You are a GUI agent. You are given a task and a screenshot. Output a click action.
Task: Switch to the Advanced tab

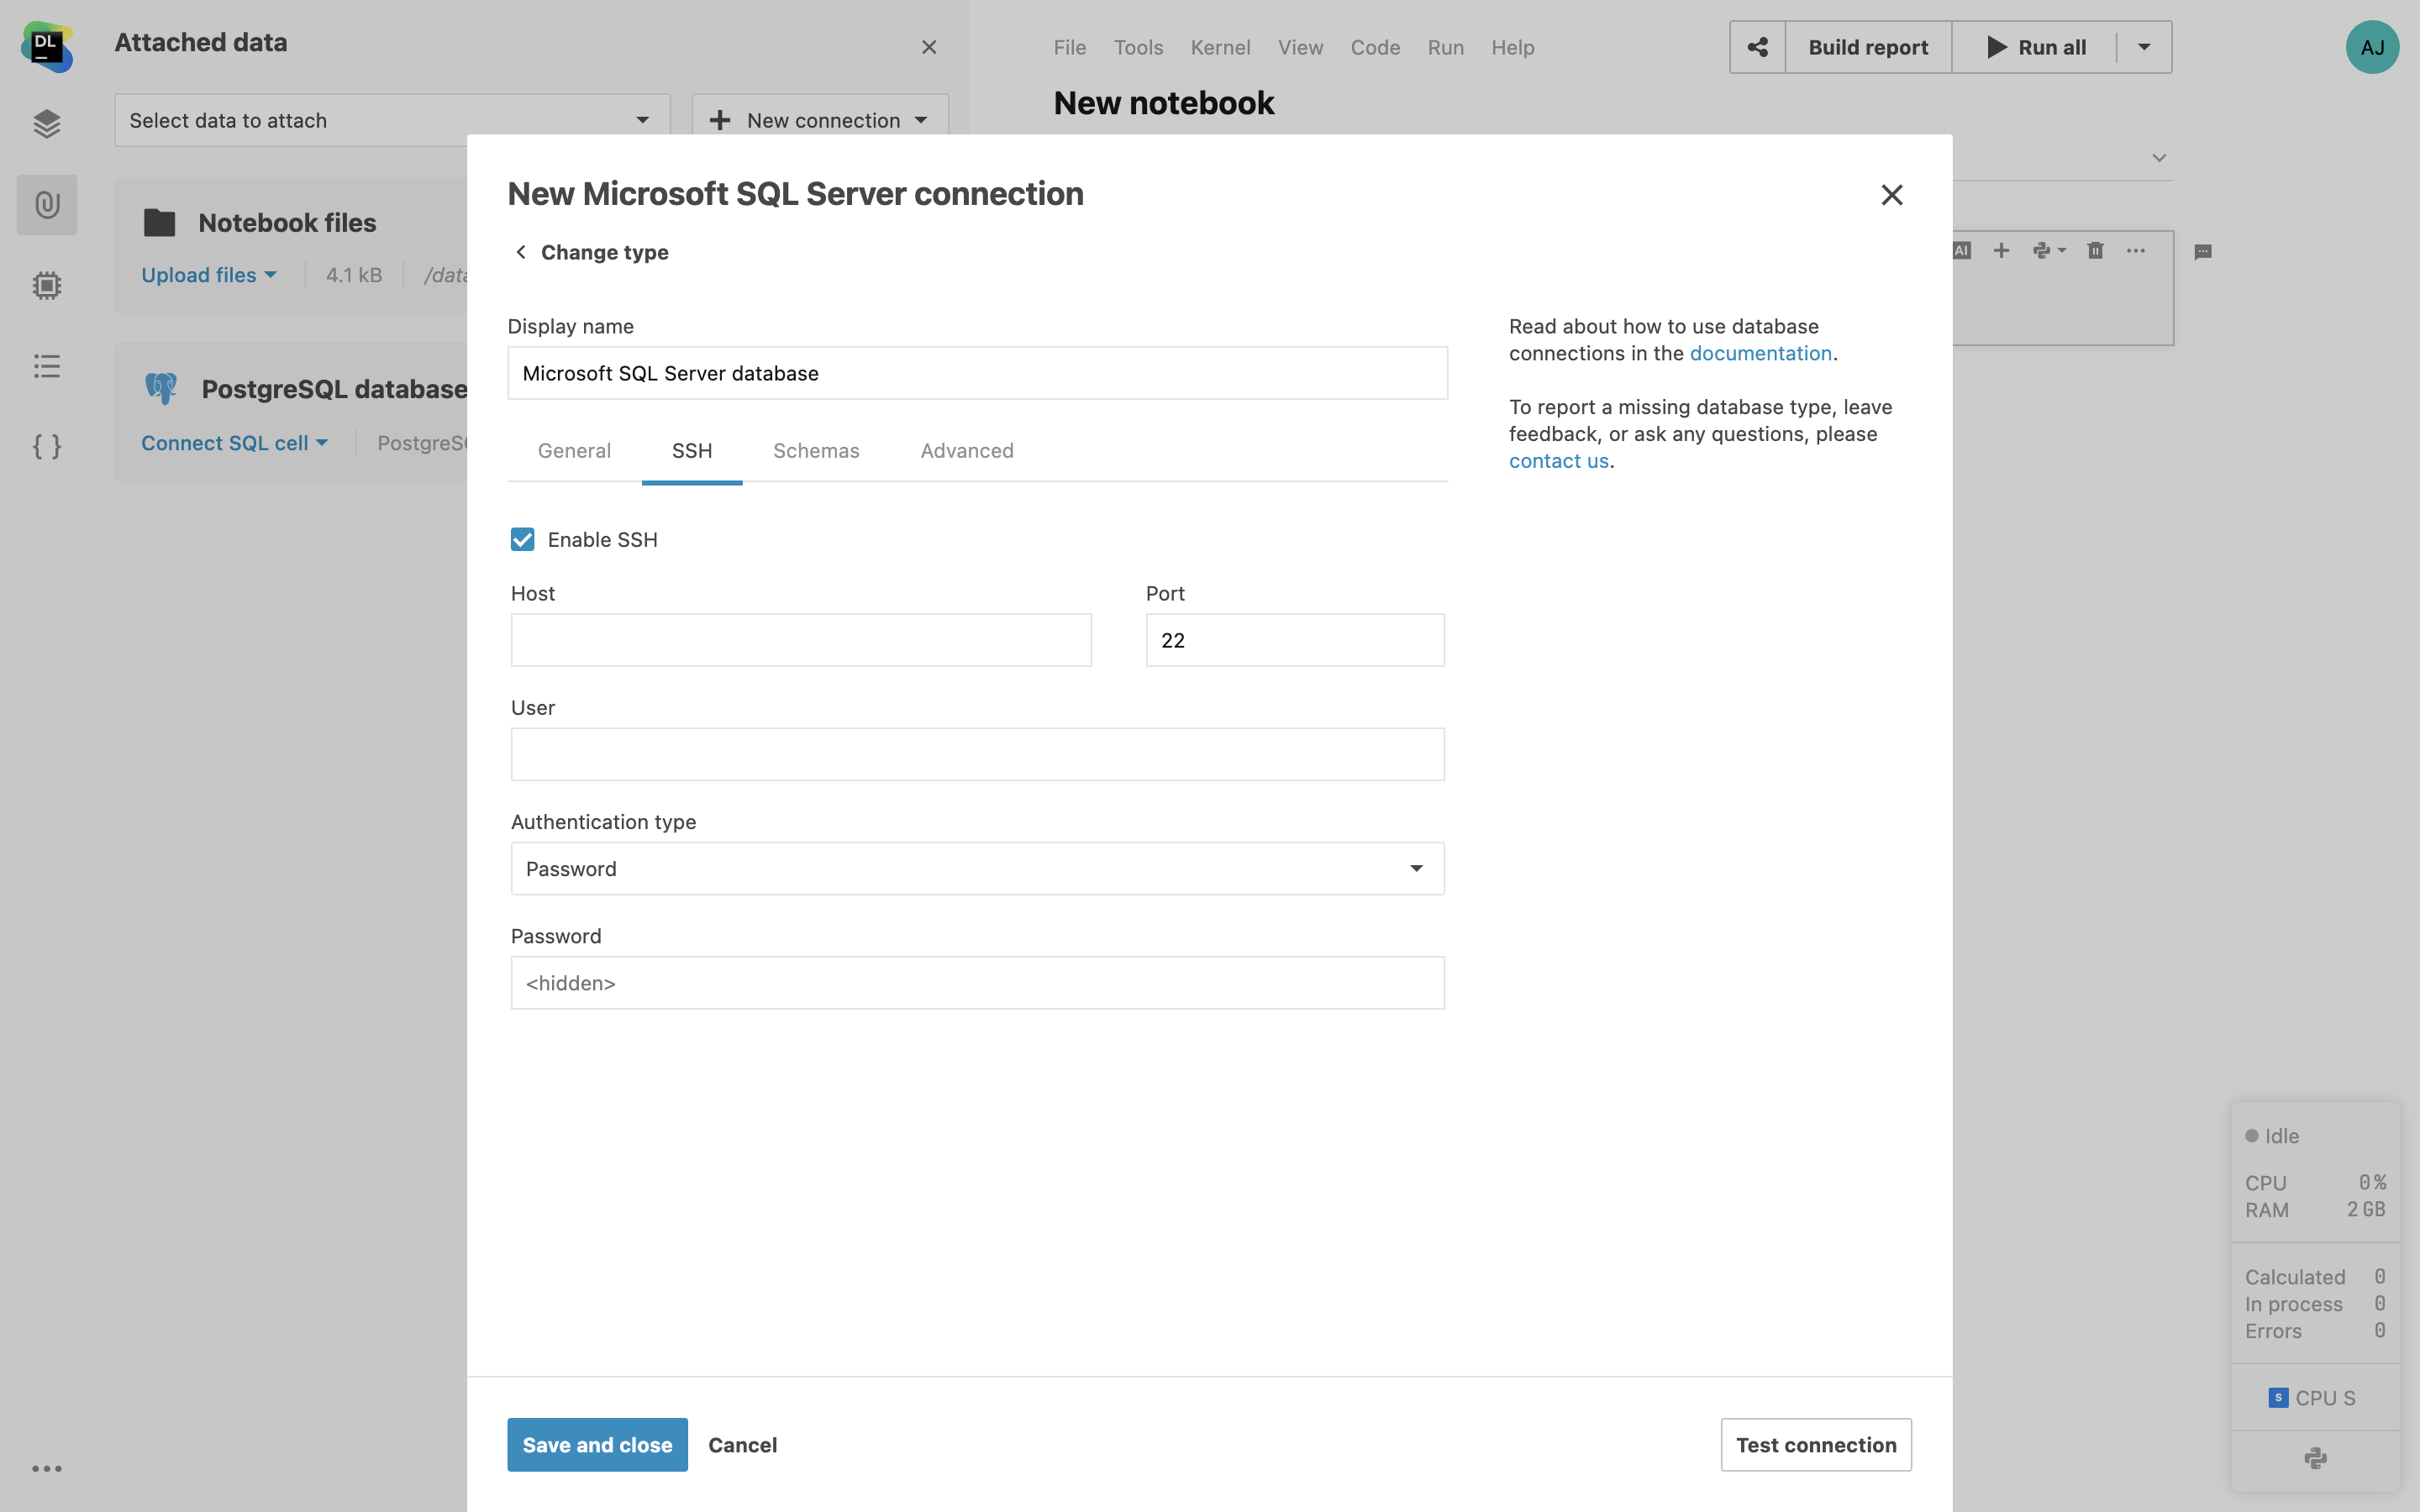(966, 451)
